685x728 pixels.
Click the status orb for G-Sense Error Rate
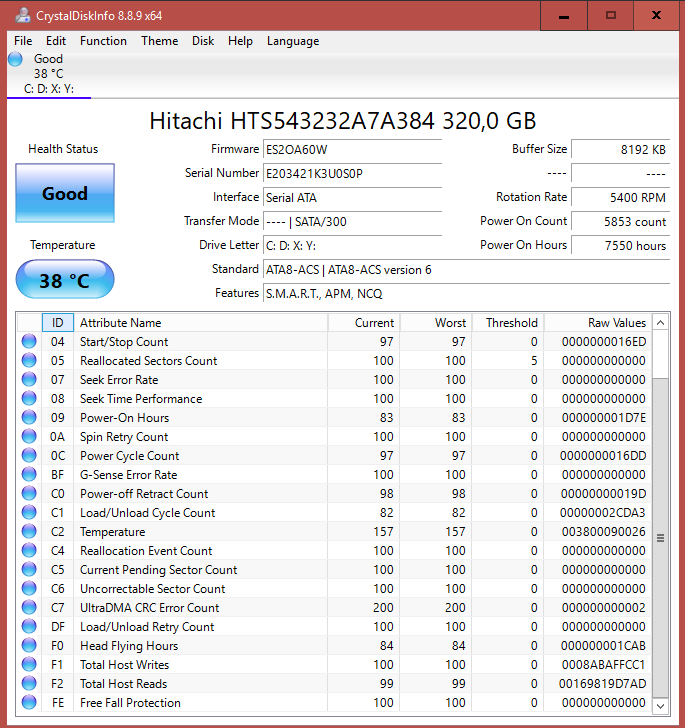coord(29,474)
